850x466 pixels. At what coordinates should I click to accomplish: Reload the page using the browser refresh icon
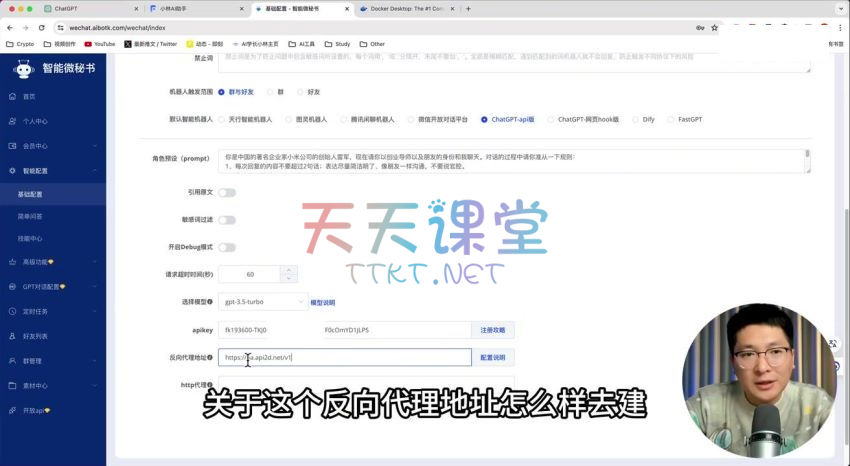tap(42, 27)
